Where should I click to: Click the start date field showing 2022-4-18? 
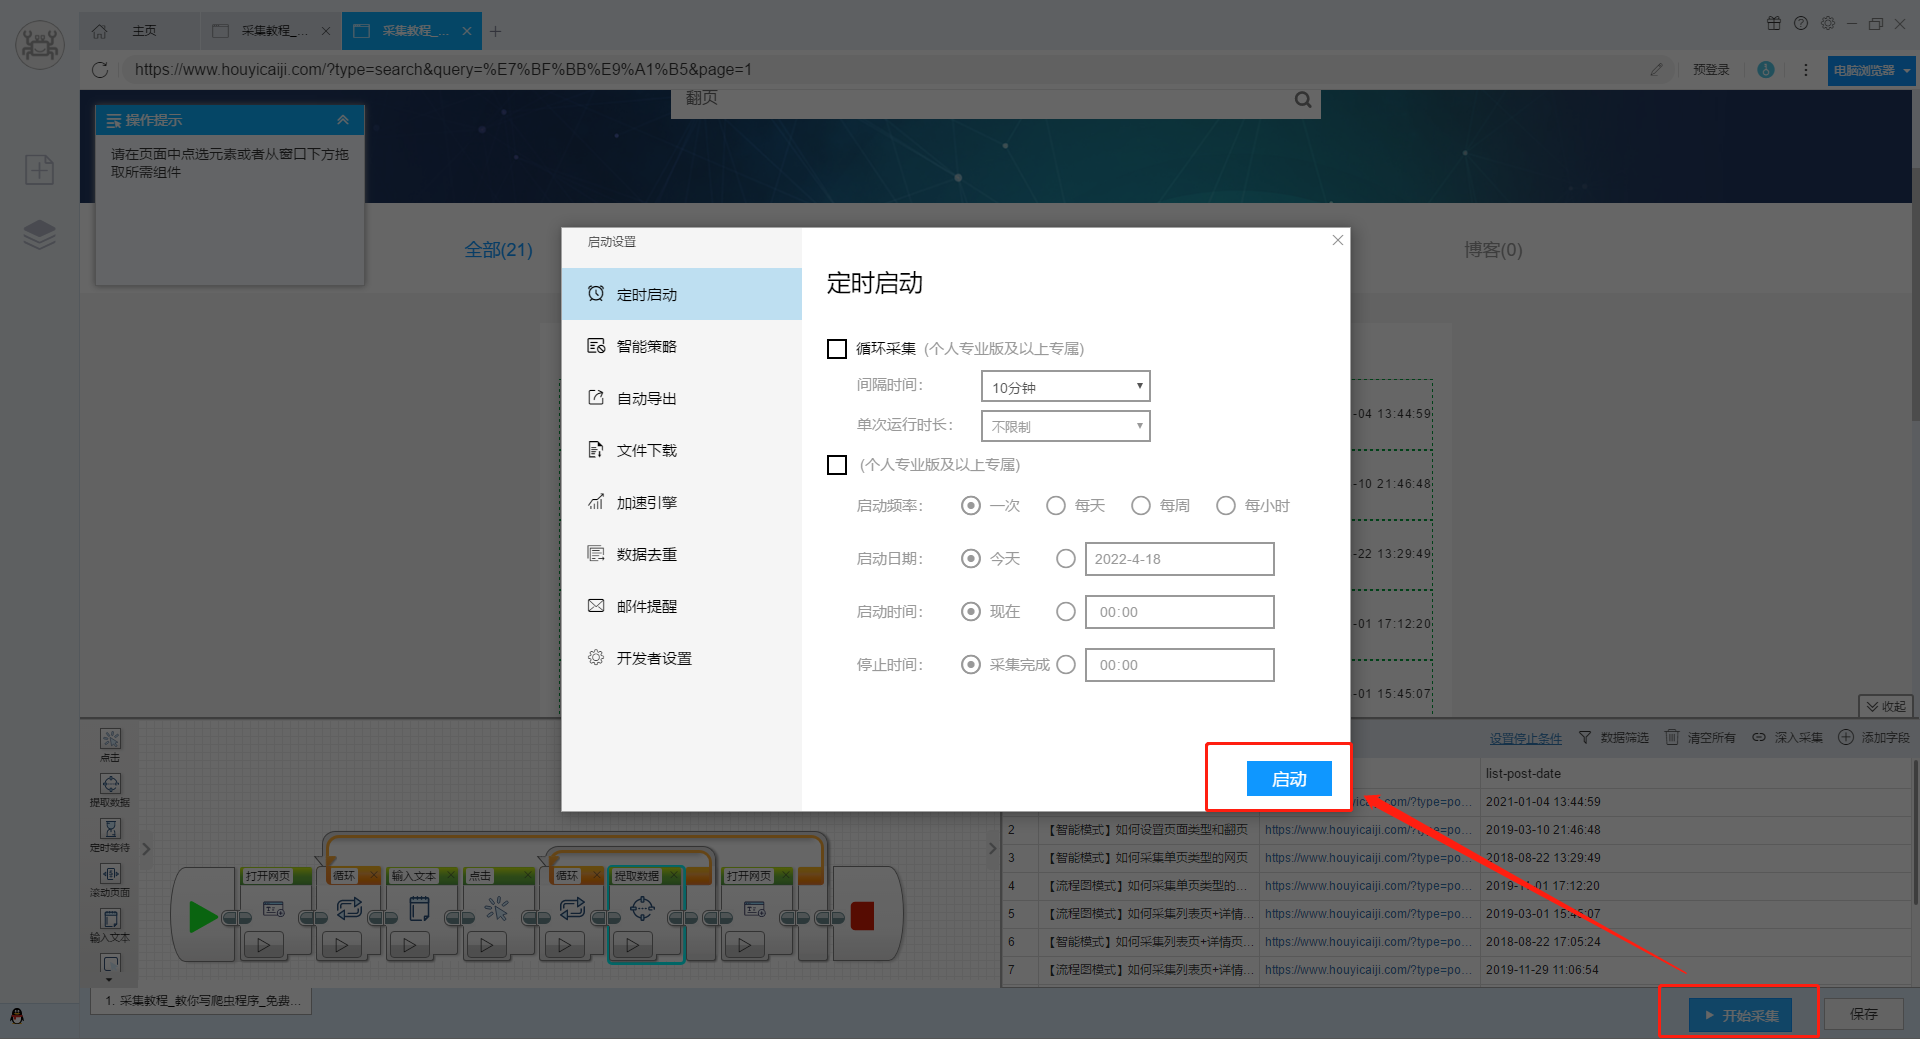click(x=1180, y=559)
